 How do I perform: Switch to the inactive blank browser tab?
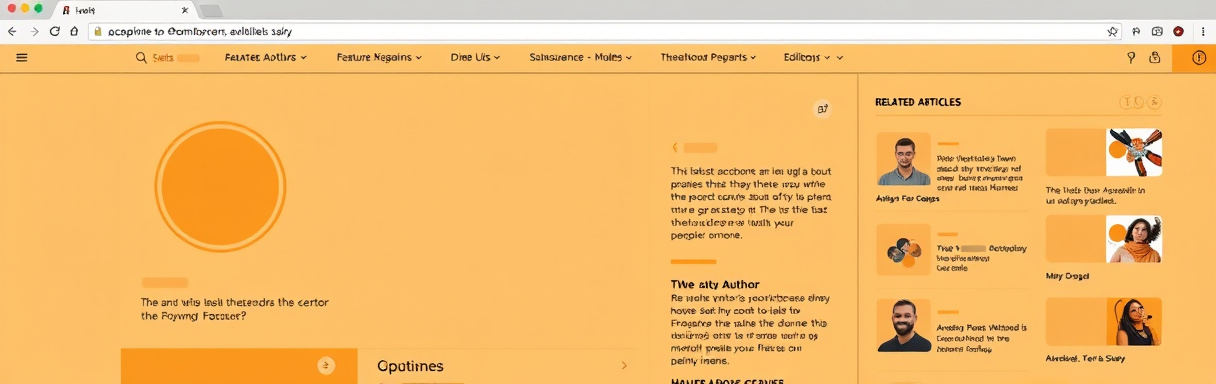click(211, 10)
